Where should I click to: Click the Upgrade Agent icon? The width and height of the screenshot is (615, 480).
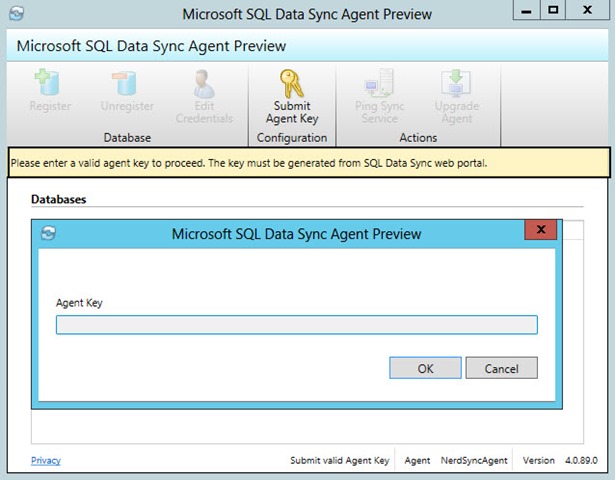(456, 83)
